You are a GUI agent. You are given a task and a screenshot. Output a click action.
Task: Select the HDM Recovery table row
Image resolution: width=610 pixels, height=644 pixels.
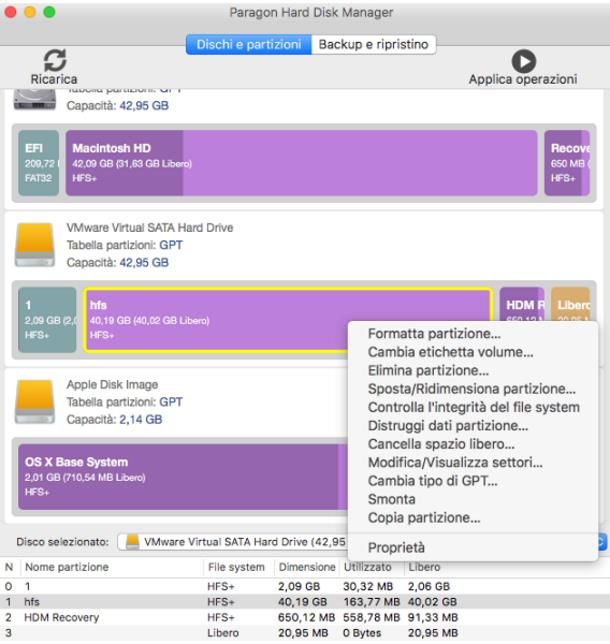pyautogui.click(x=305, y=617)
